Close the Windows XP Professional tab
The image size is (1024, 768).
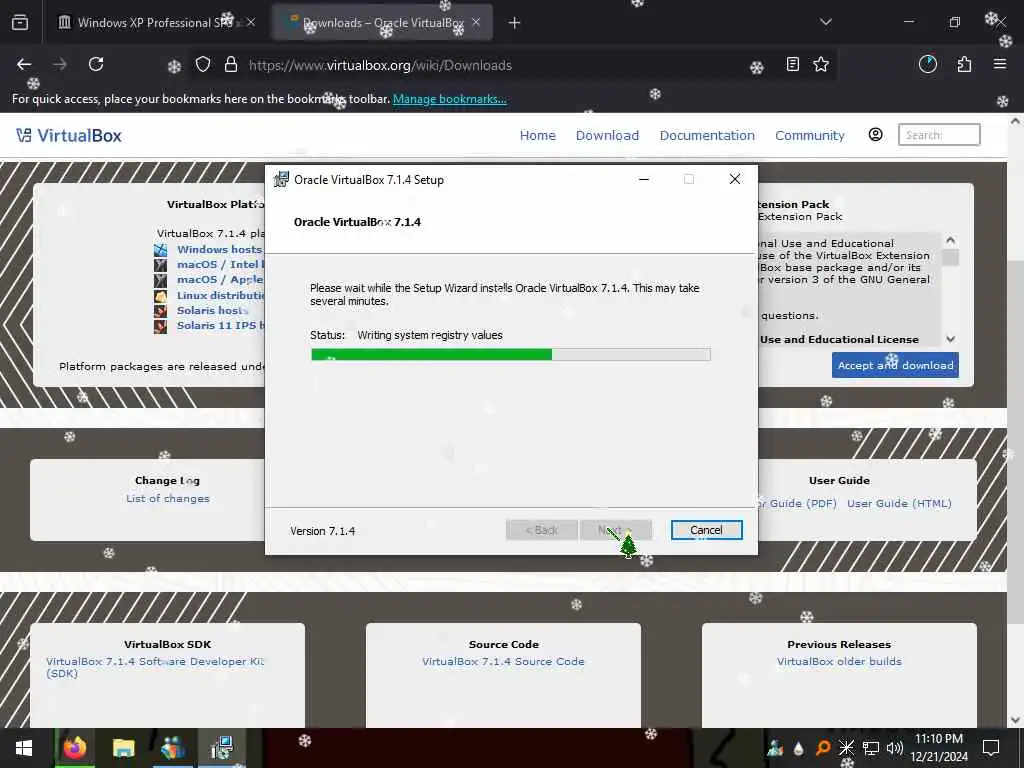251,22
